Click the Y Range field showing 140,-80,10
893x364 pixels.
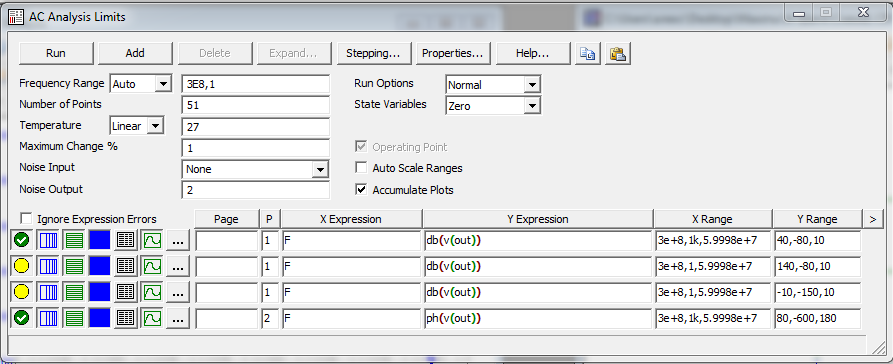817,266
